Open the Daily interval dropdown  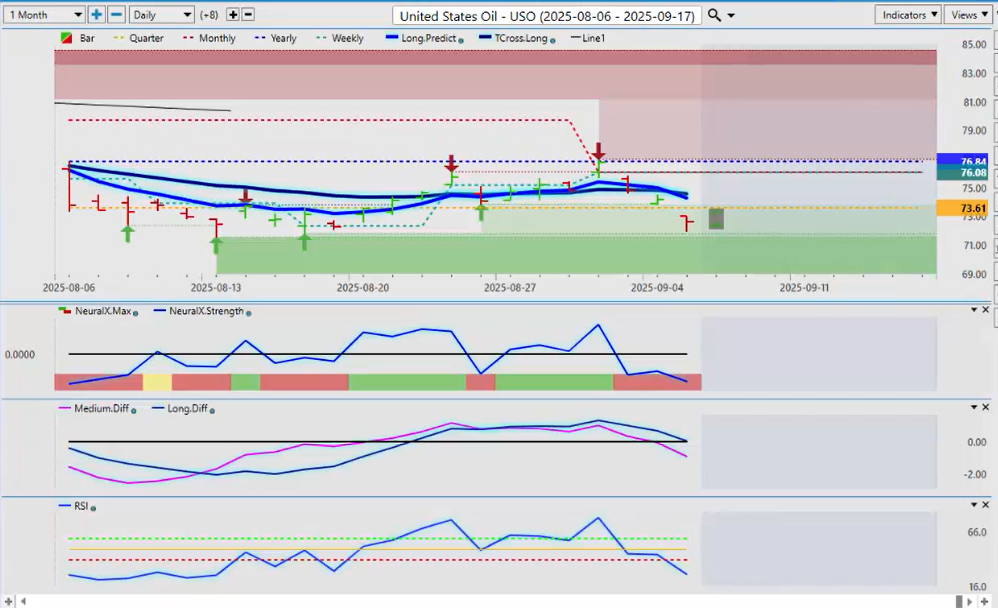[161, 15]
